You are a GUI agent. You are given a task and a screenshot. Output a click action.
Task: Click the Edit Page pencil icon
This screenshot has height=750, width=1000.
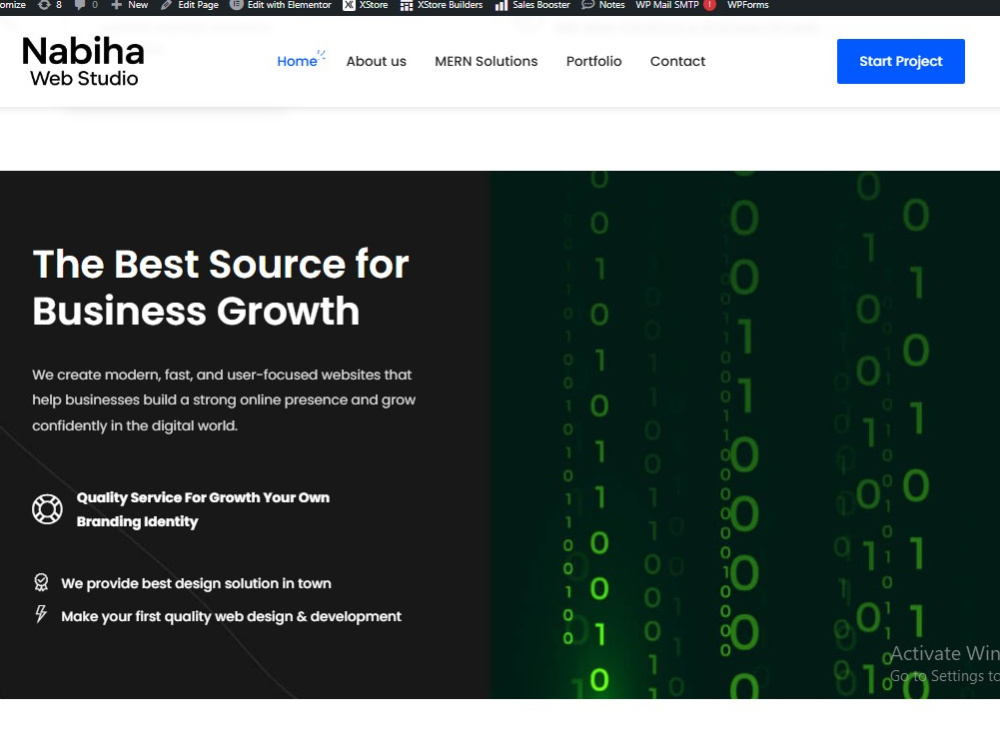[x=166, y=5]
